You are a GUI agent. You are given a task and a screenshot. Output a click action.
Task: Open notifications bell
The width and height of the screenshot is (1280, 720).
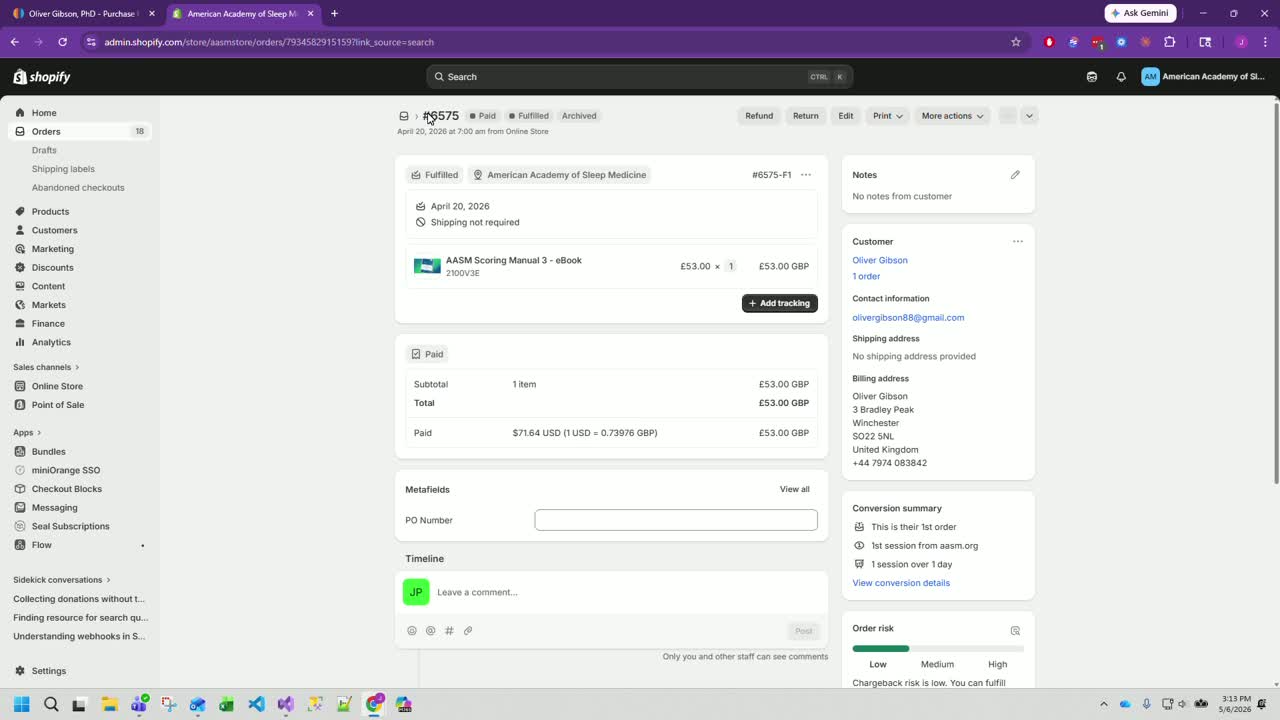coord(1121,77)
